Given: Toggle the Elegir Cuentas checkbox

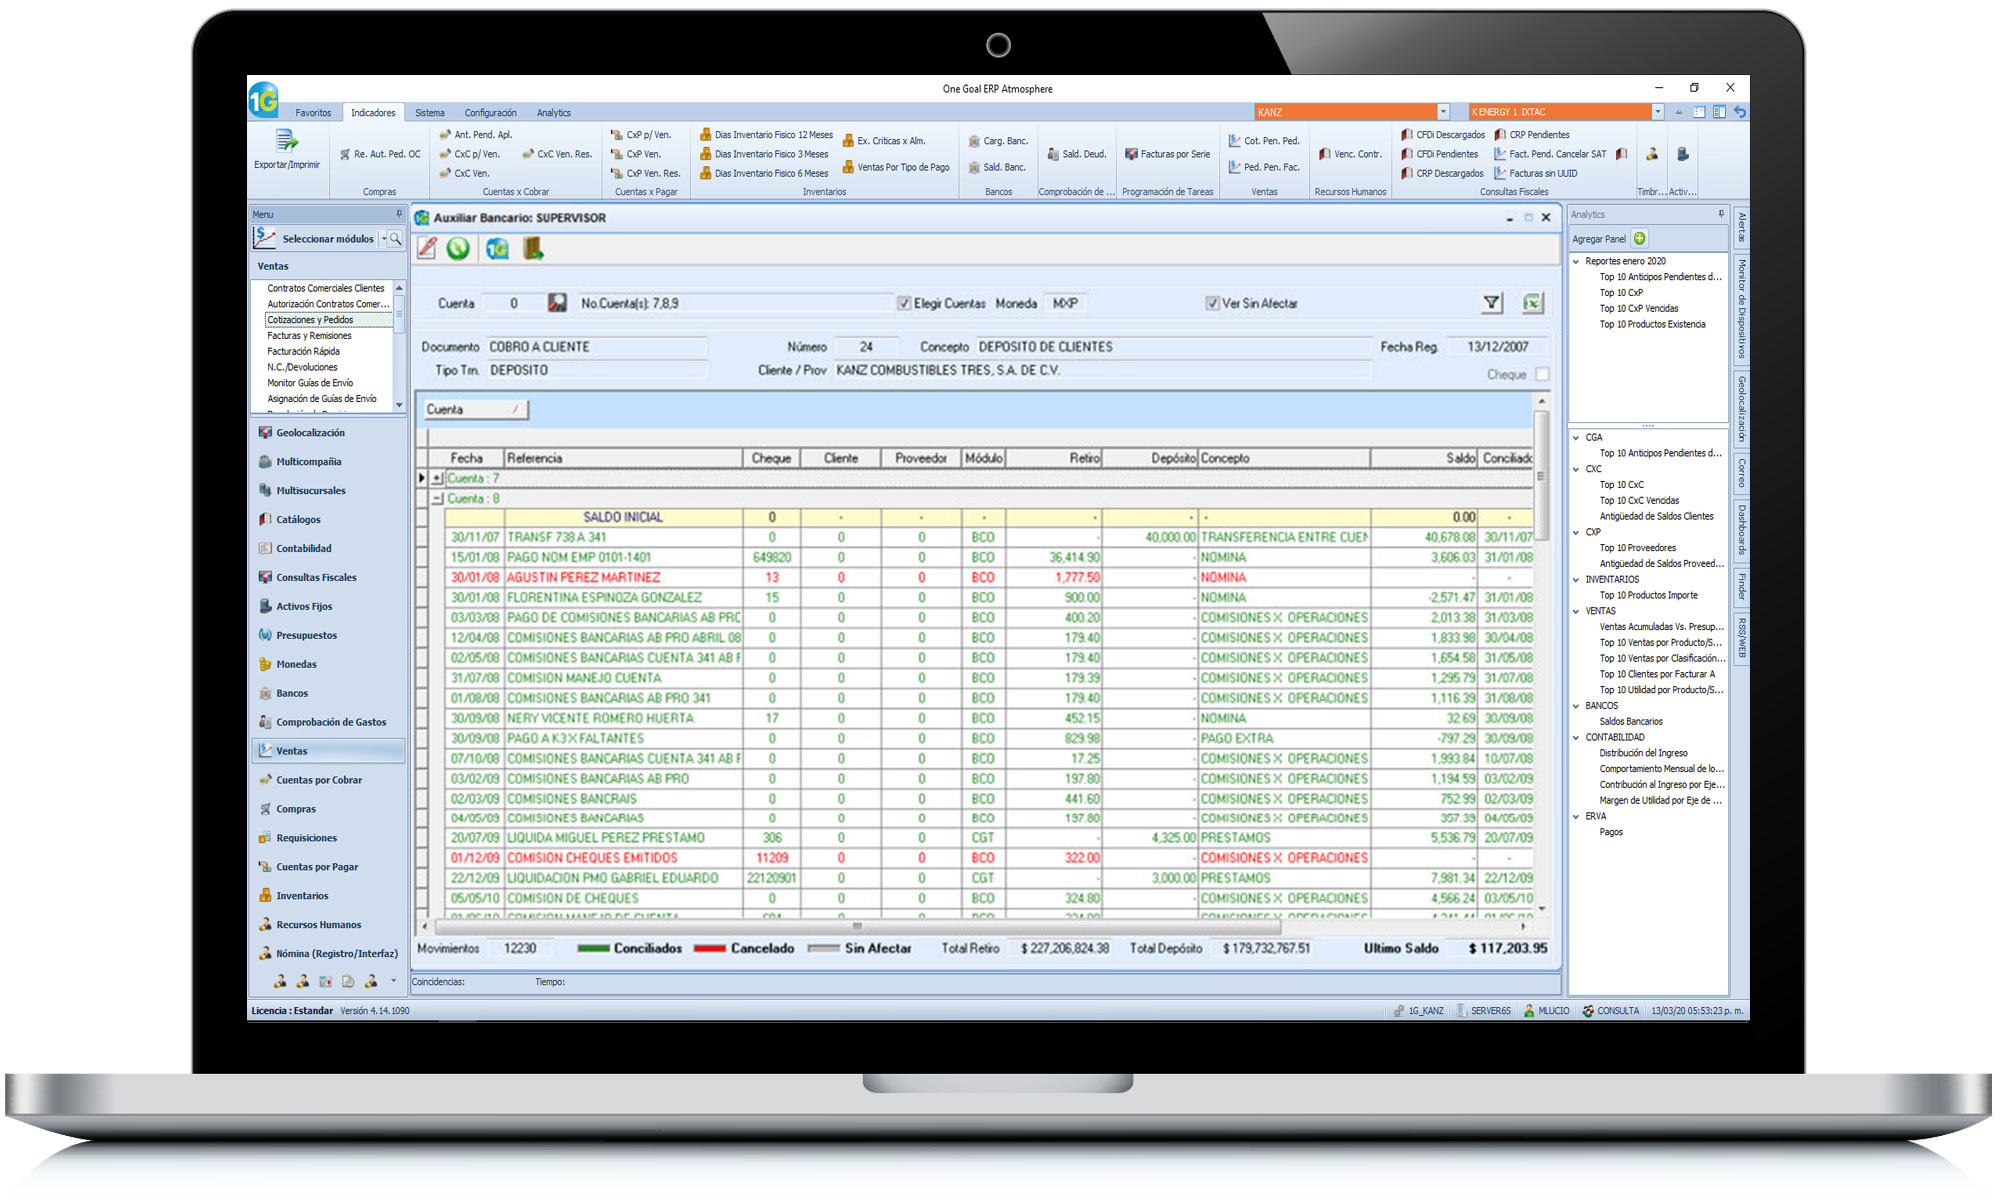Looking at the screenshot, I should [904, 303].
